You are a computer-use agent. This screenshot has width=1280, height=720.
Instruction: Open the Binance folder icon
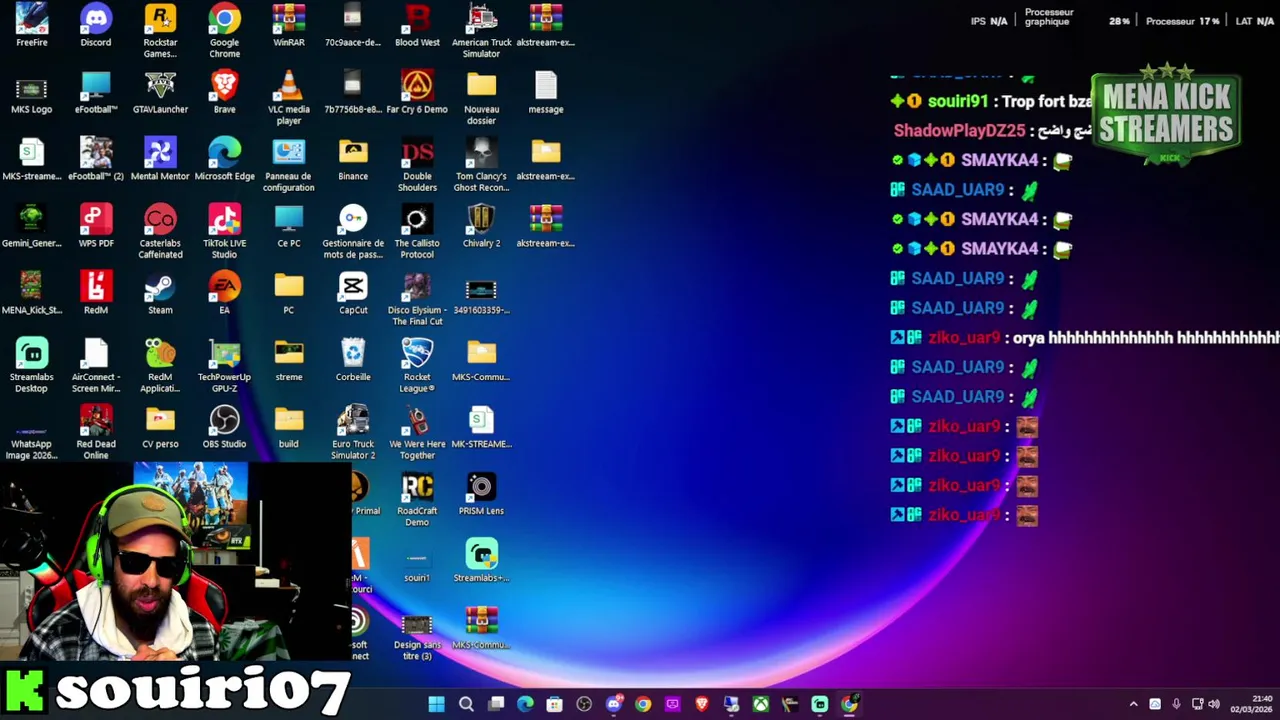coord(353,159)
